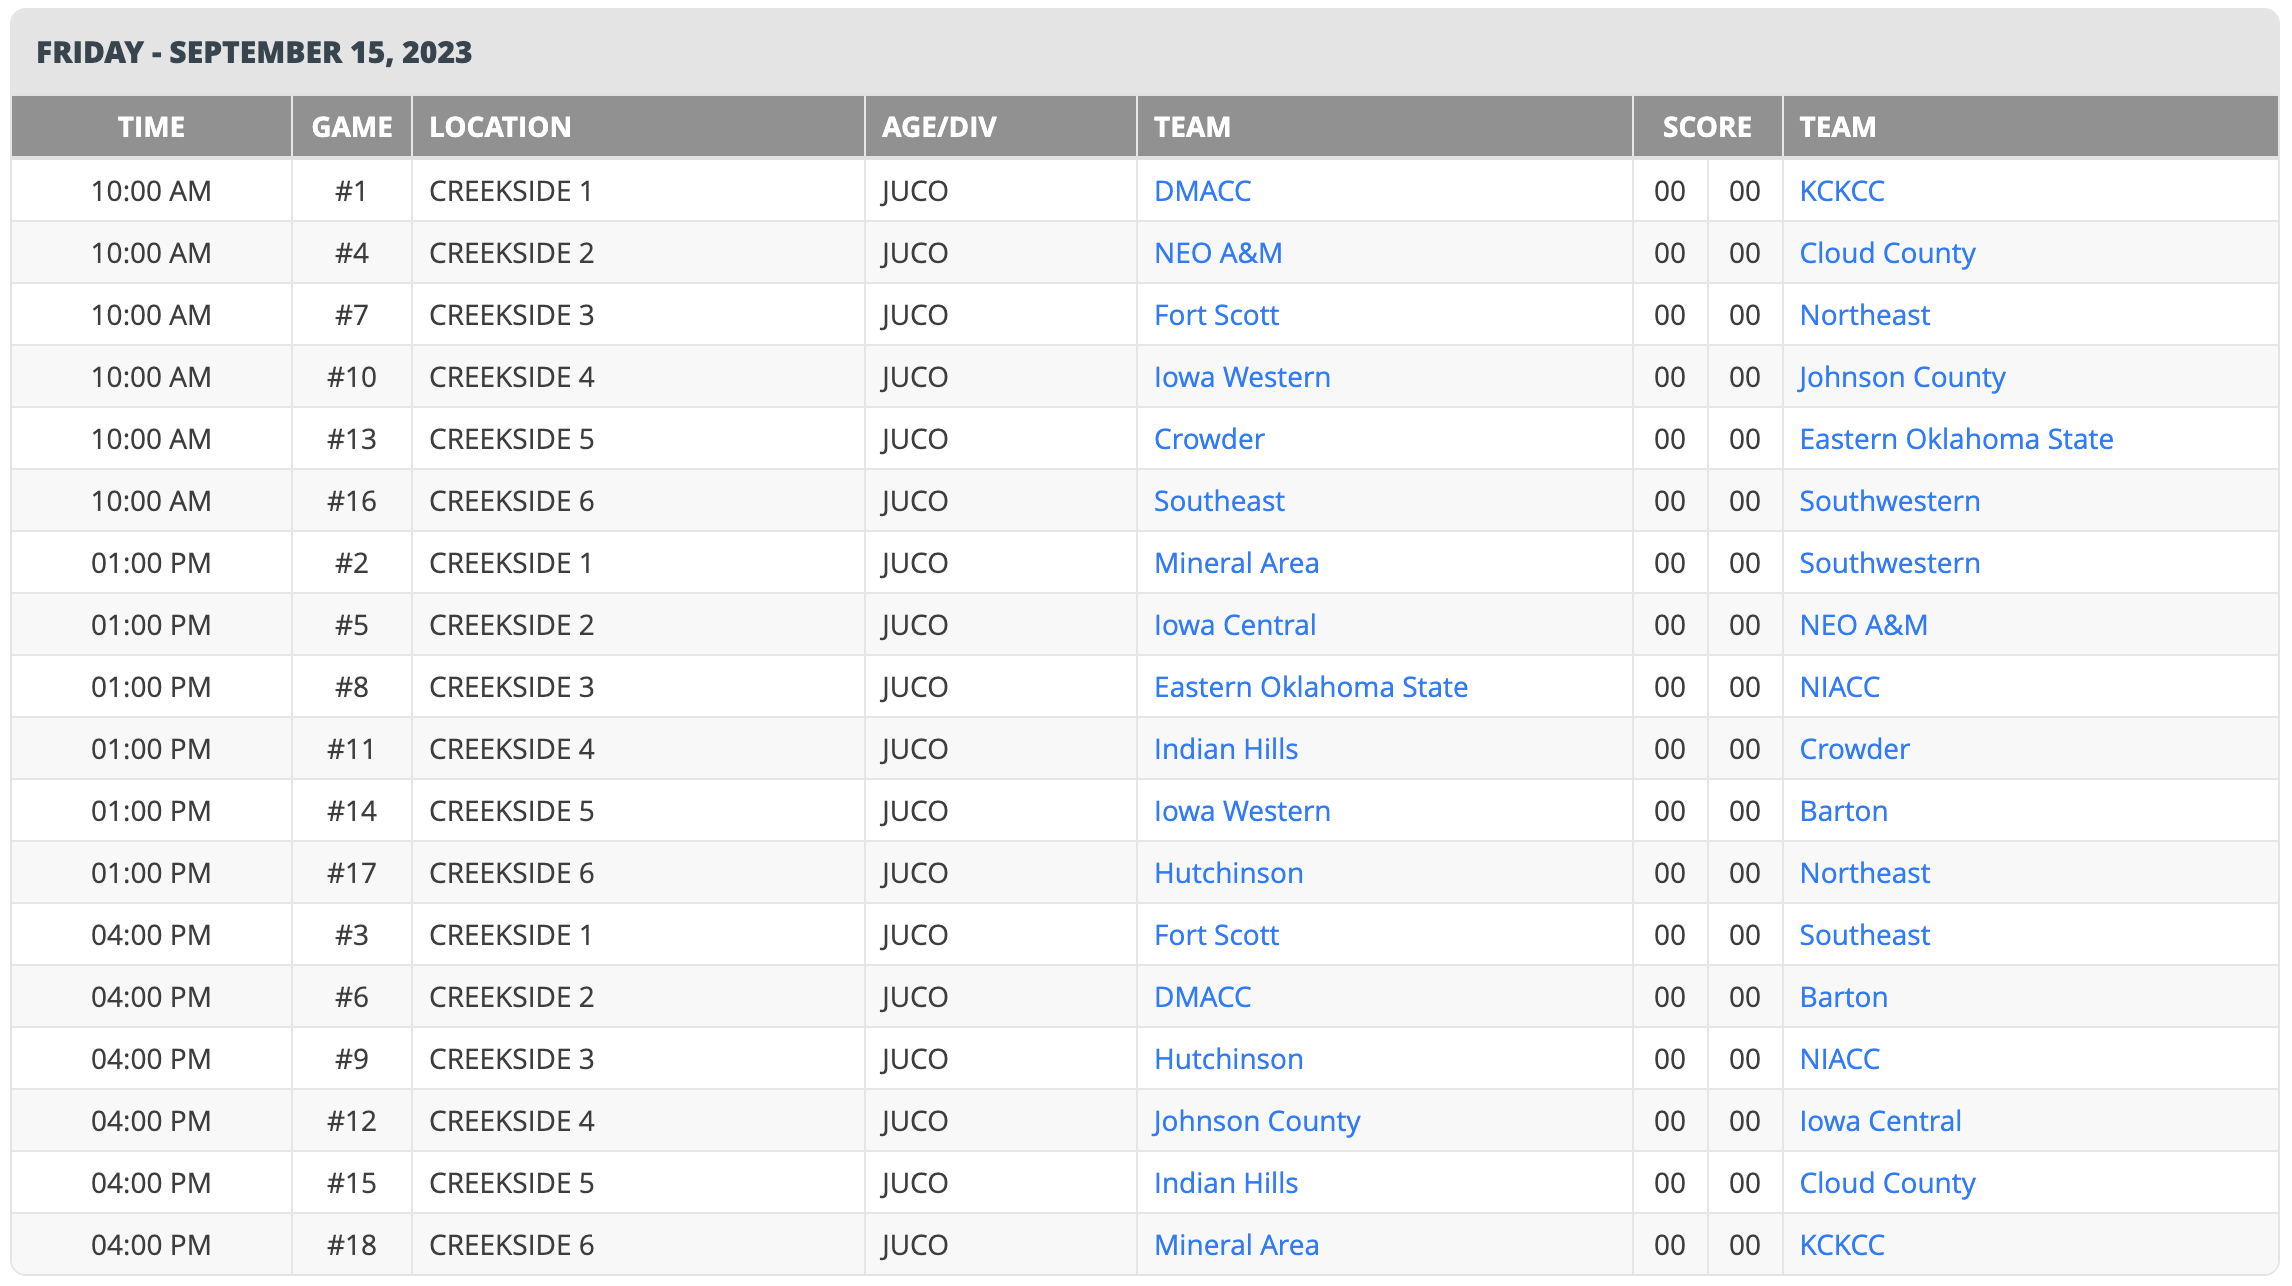This screenshot has width=2292, height=1286.
Task: Select Cloud County in game #4 row
Action: (x=1886, y=253)
